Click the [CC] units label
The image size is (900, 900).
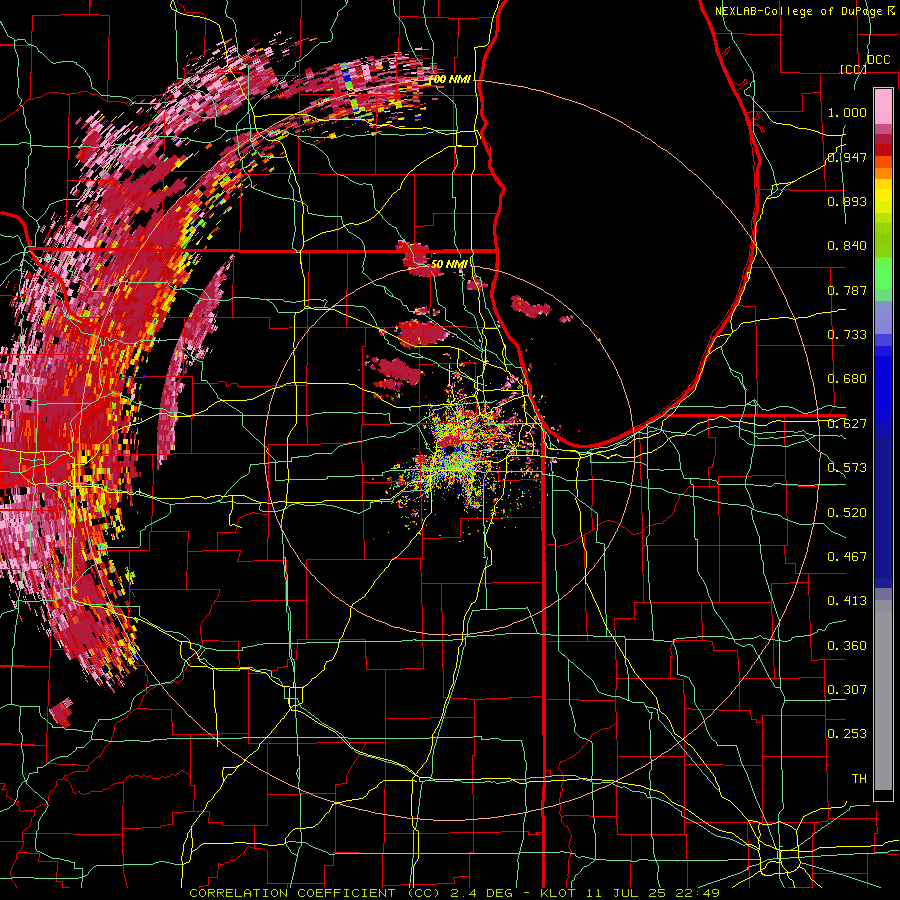(x=853, y=69)
